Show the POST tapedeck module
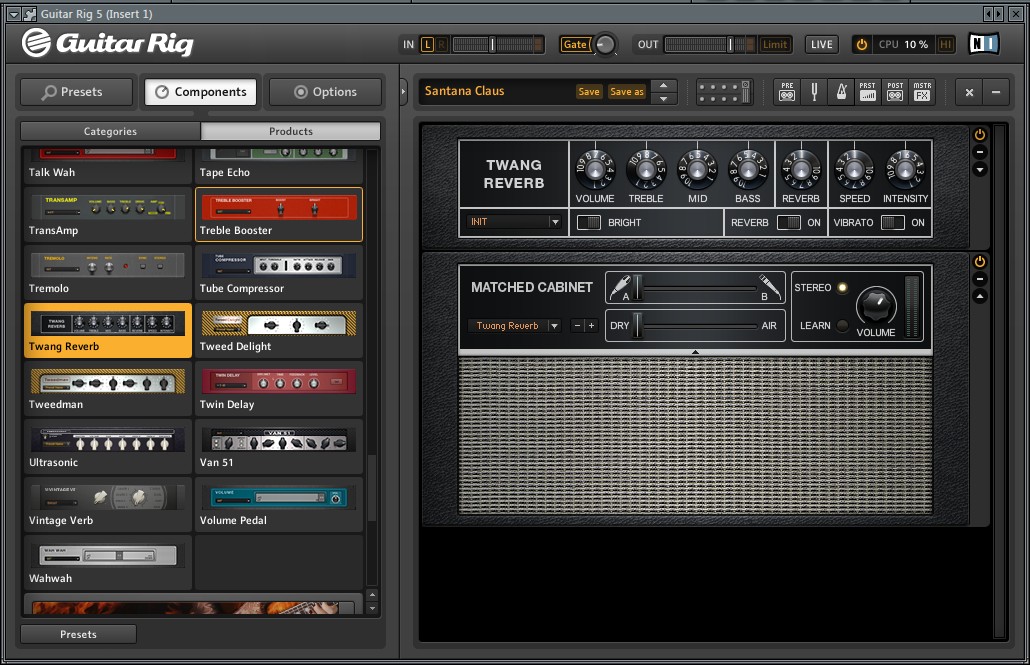The width and height of the screenshot is (1030, 665). pyautogui.click(x=895, y=92)
